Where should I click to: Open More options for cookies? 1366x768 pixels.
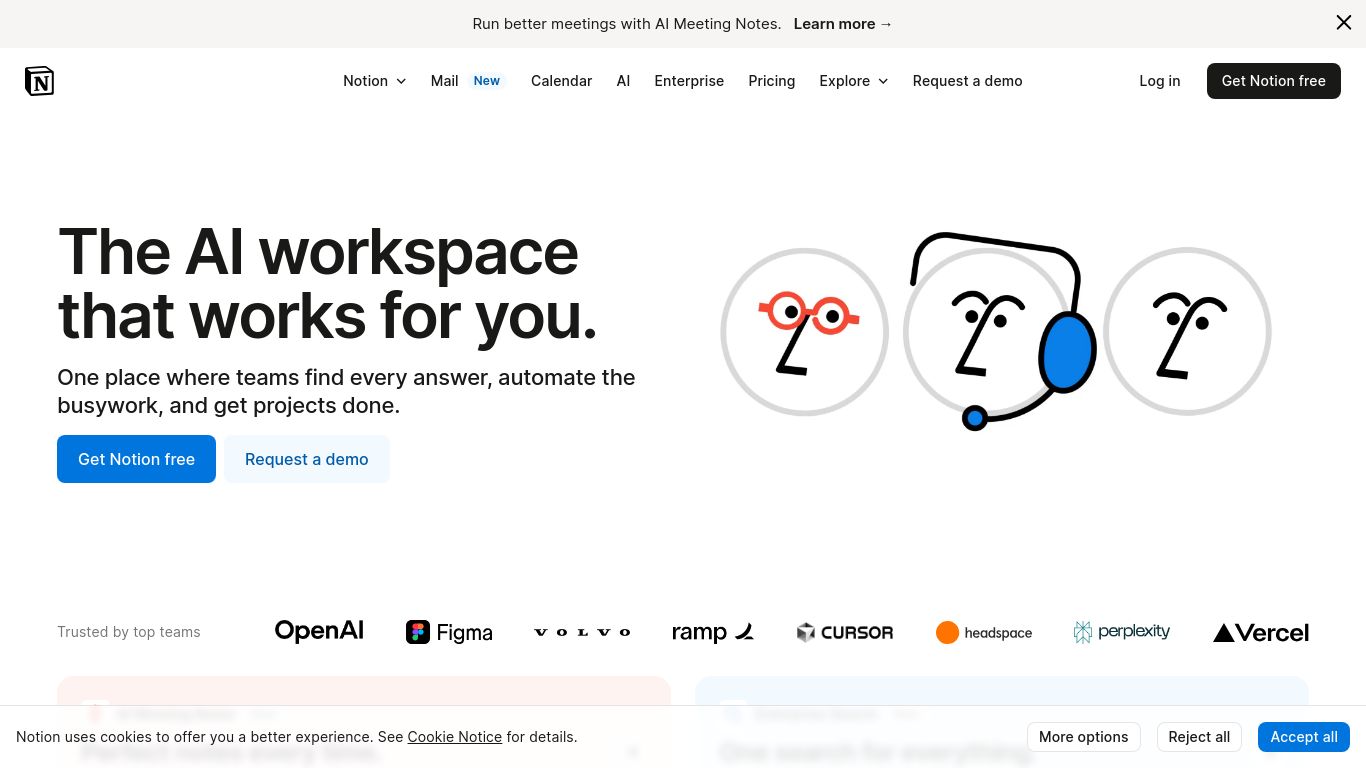pyautogui.click(x=1084, y=737)
